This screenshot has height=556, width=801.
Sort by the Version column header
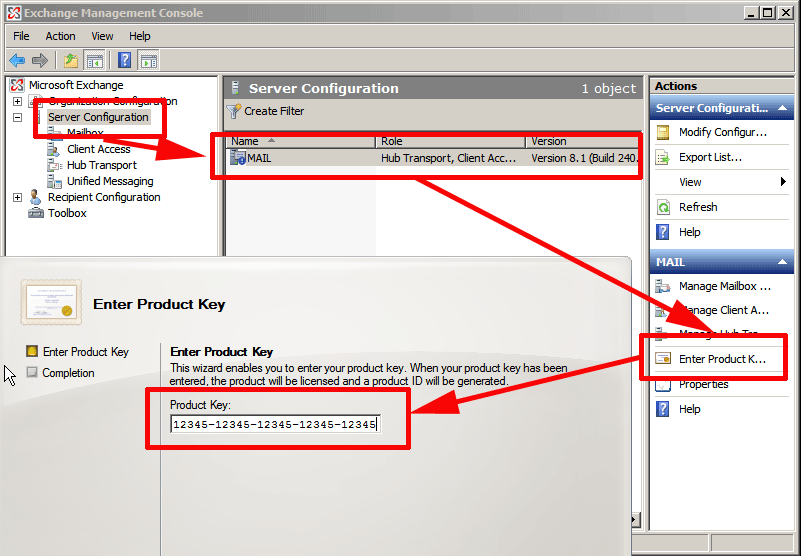(582, 141)
